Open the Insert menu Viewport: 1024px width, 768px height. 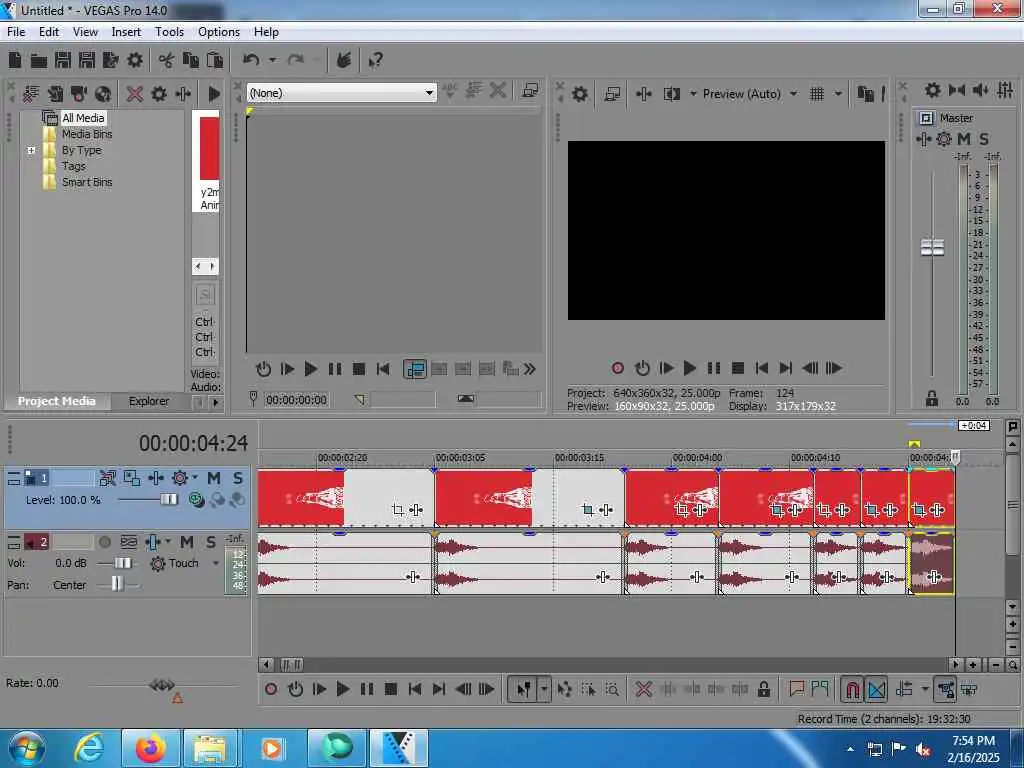(x=126, y=32)
